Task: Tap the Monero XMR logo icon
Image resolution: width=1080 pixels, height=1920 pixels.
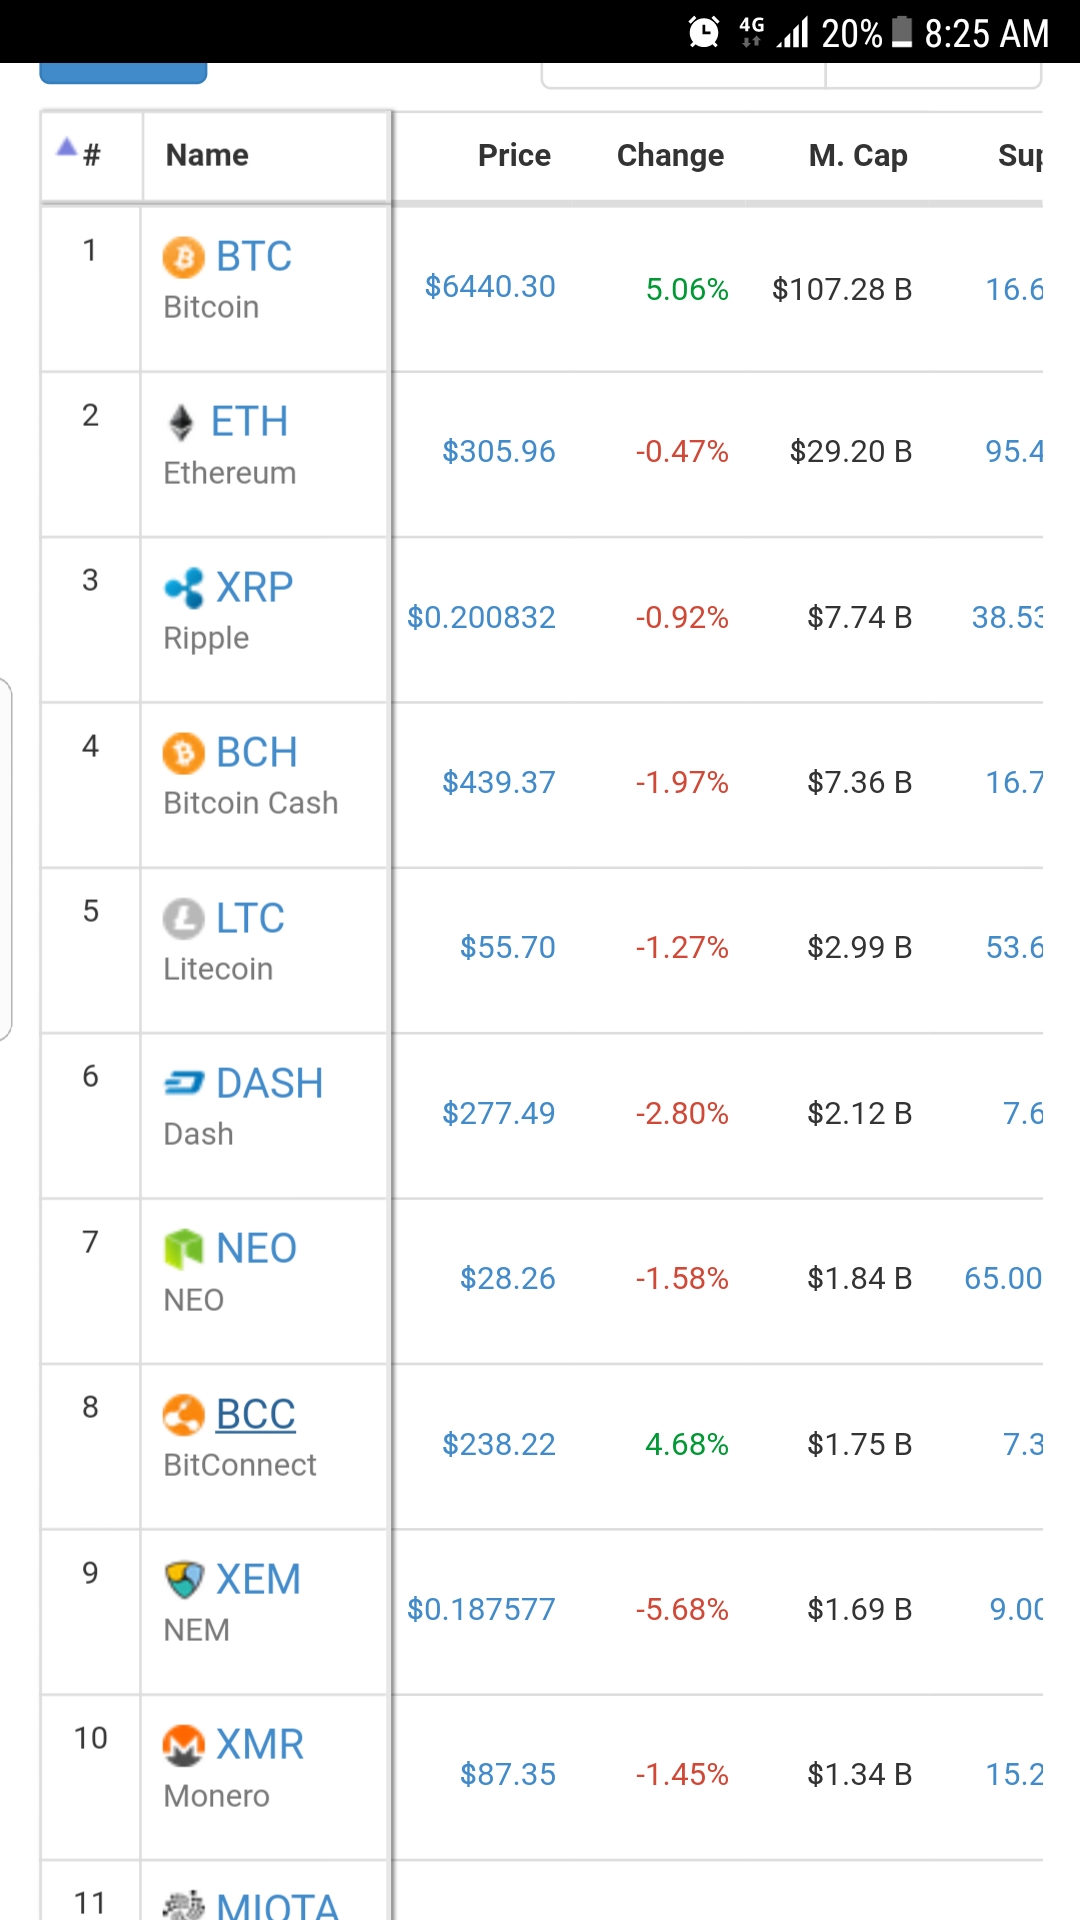Action: tap(184, 1745)
